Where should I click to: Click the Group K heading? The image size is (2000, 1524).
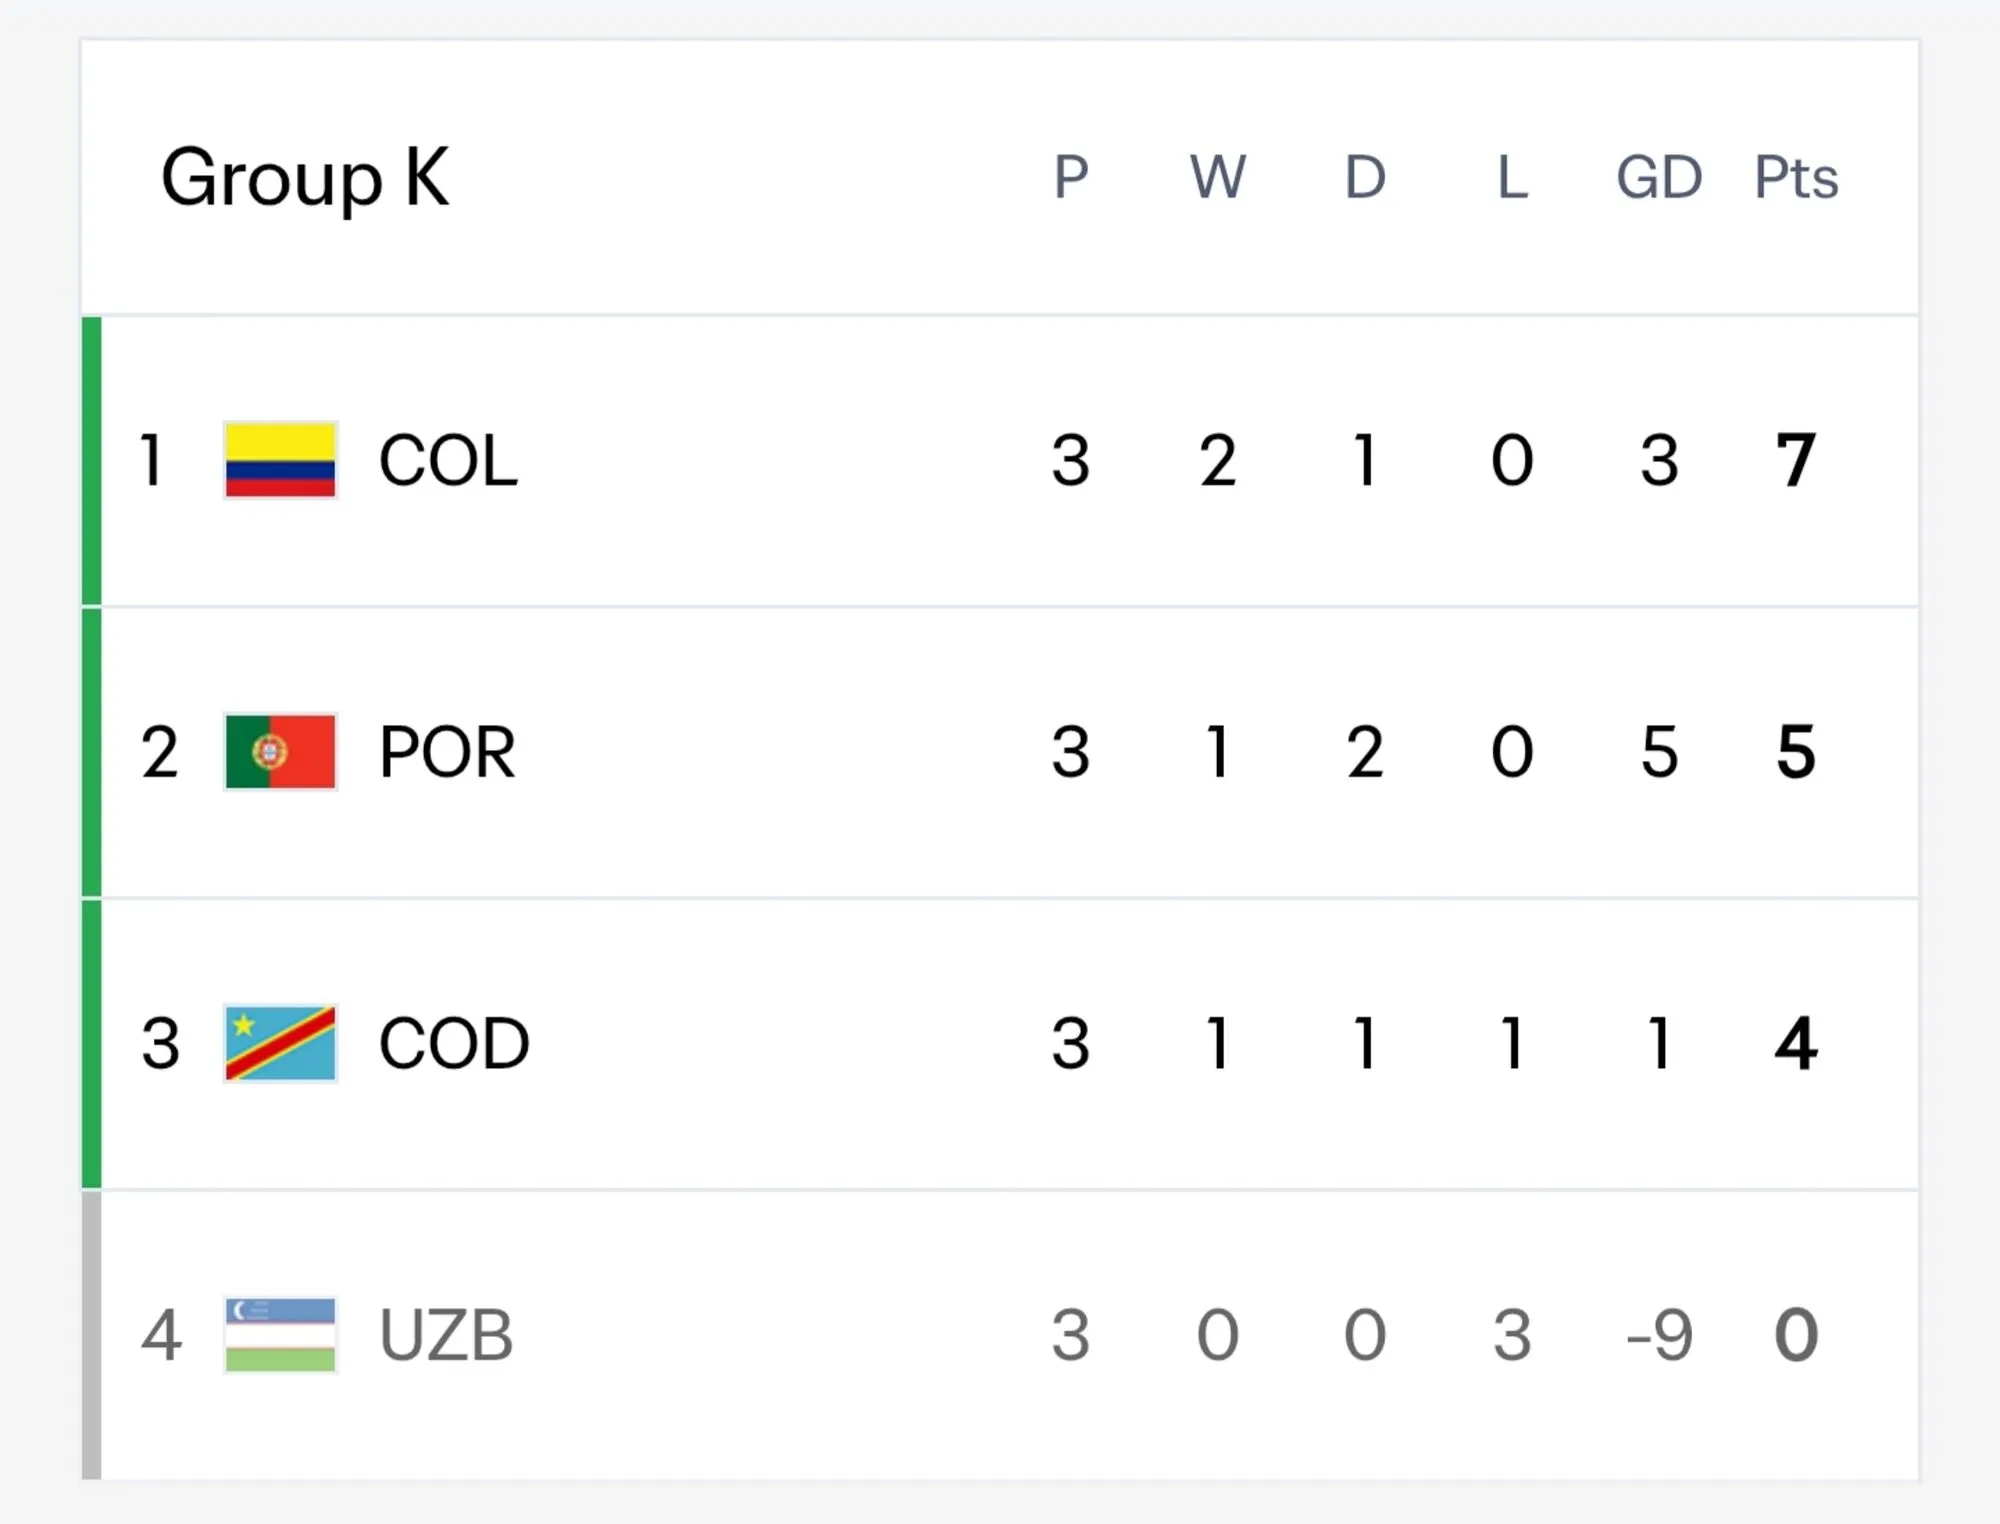click(305, 178)
